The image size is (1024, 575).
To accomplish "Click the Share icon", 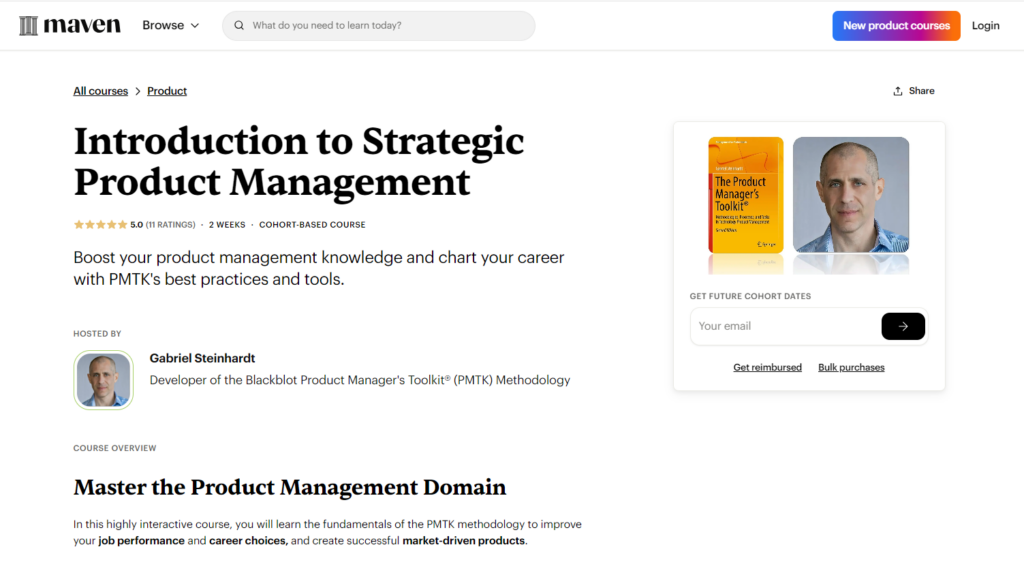I will (x=898, y=91).
